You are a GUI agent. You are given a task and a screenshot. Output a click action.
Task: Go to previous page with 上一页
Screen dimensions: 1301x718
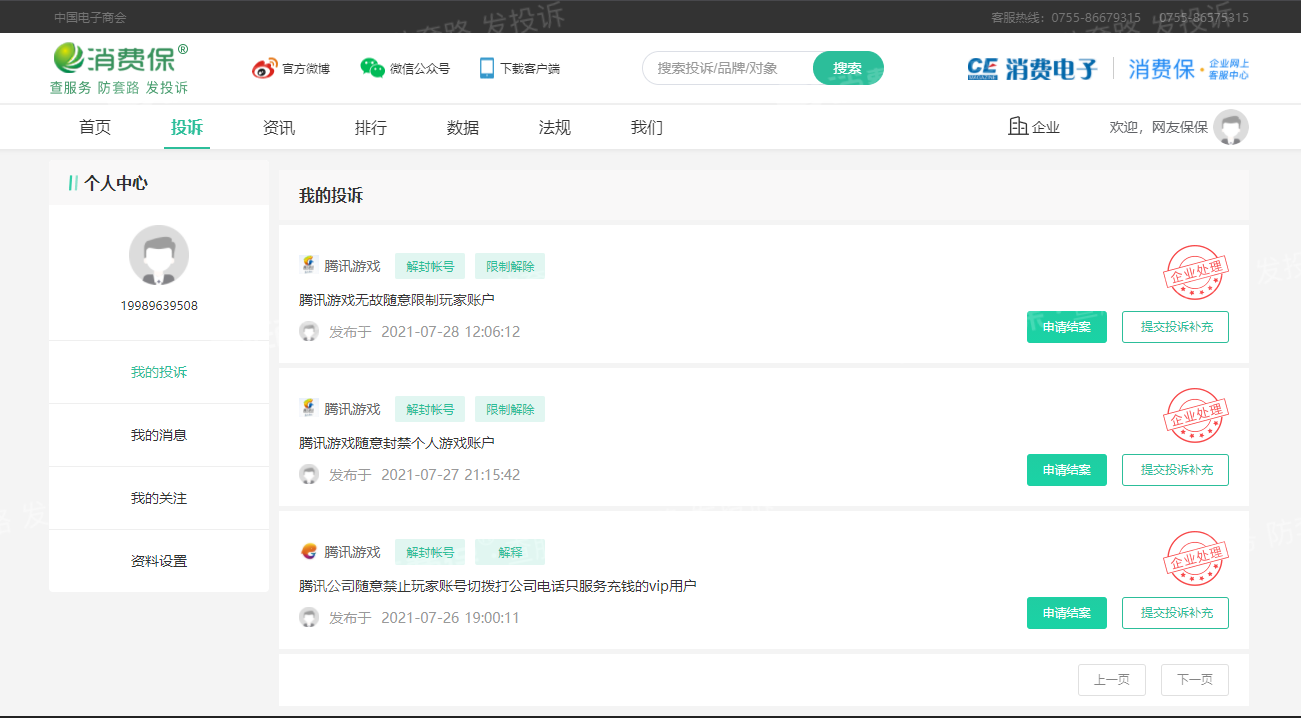point(1112,680)
